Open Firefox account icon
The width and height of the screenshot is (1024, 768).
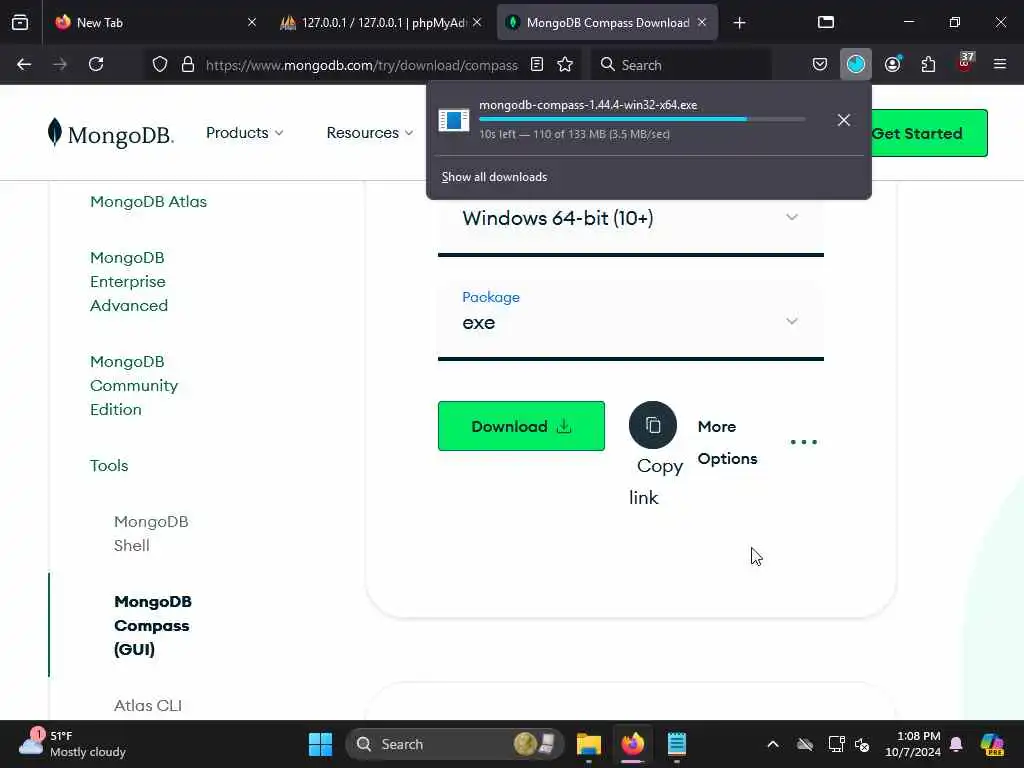point(893,64)
